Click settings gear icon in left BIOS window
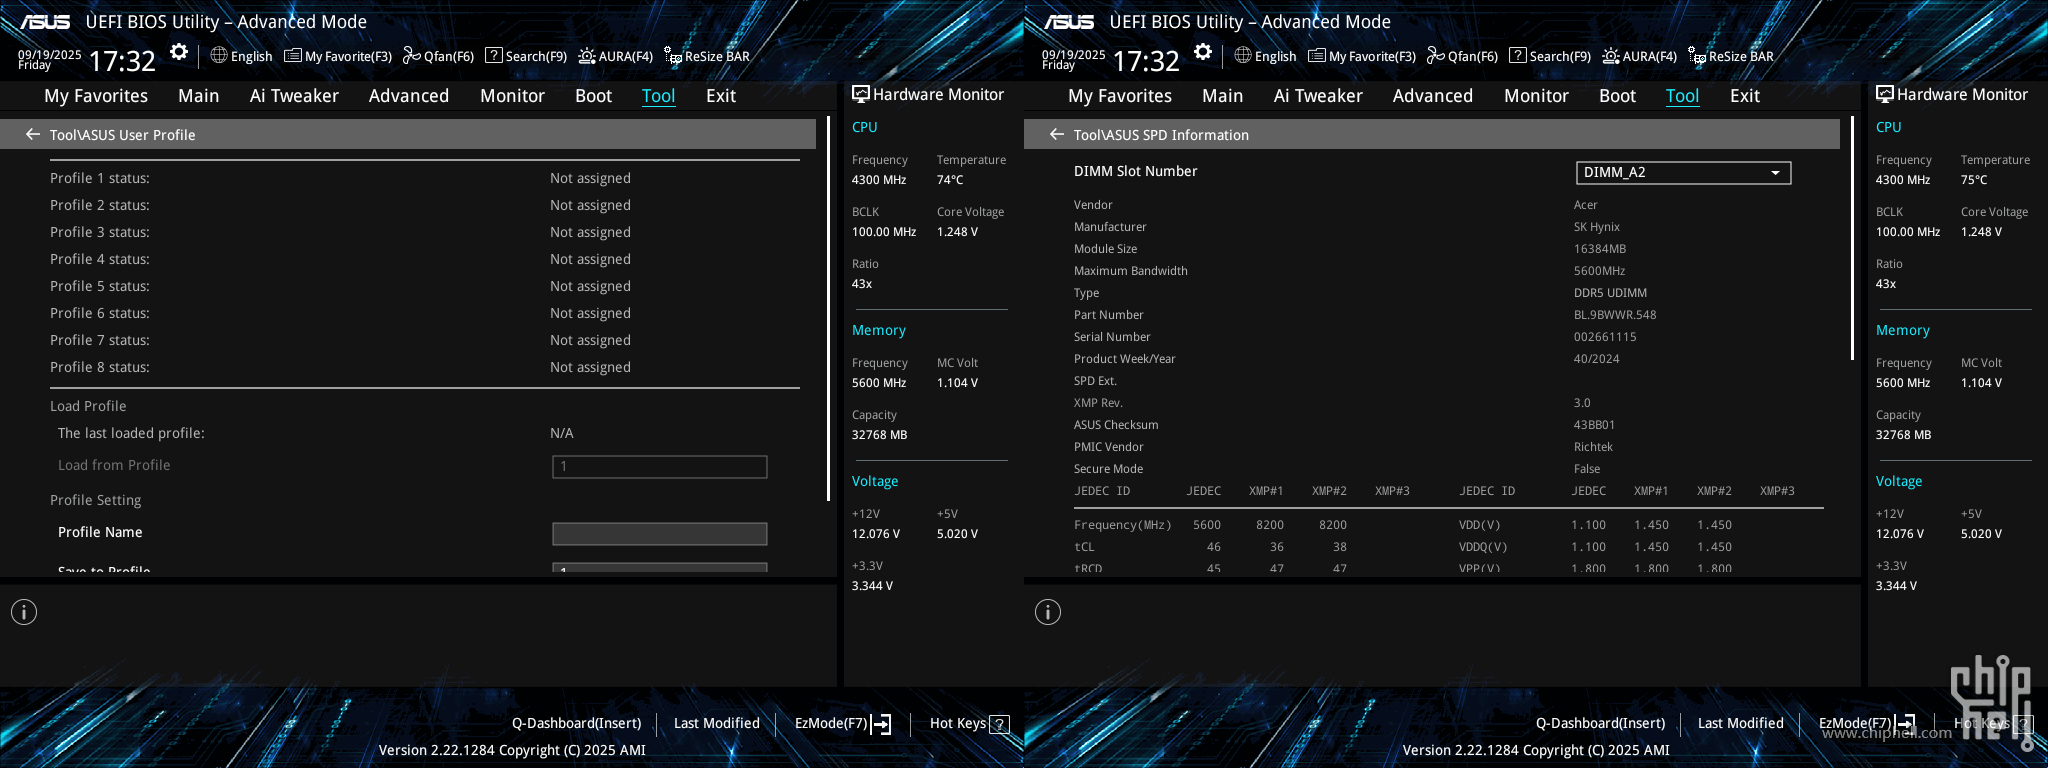 (x=179, y=52)
